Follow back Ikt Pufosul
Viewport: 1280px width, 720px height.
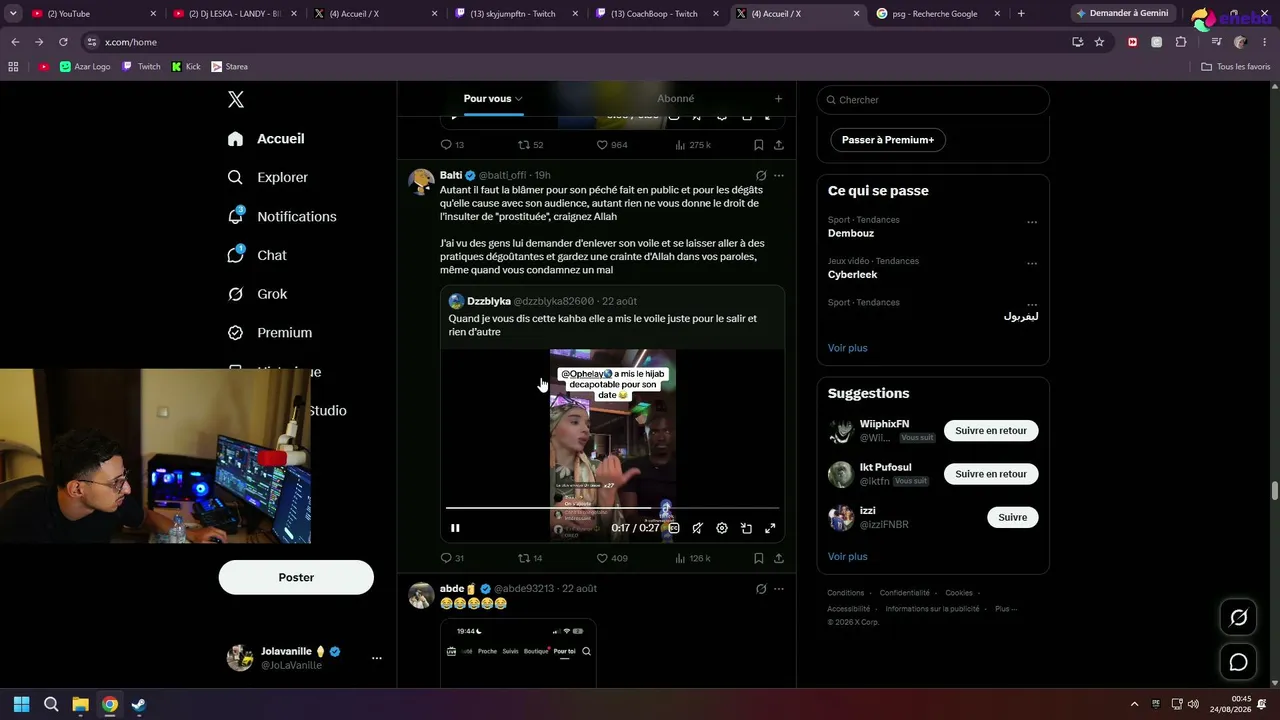click(991, 474)
